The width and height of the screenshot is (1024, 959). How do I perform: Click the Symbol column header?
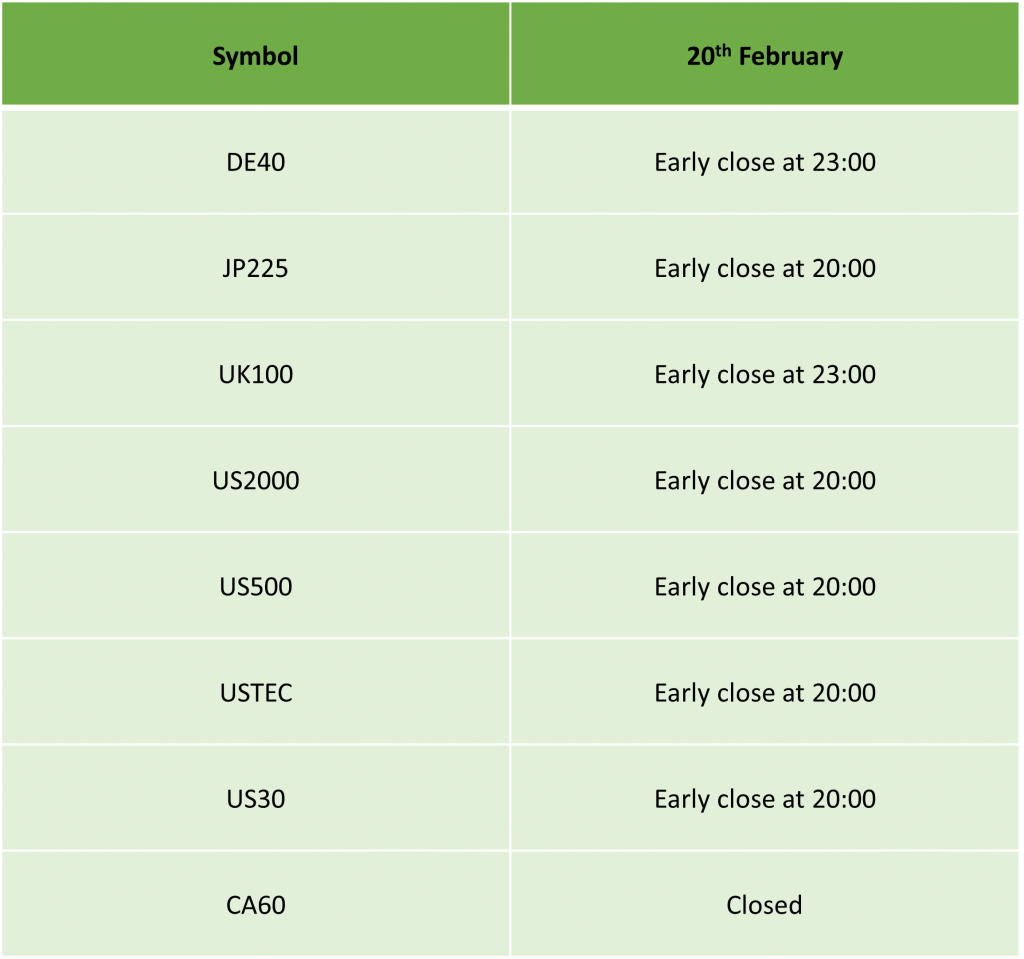[x=255, y=56]
